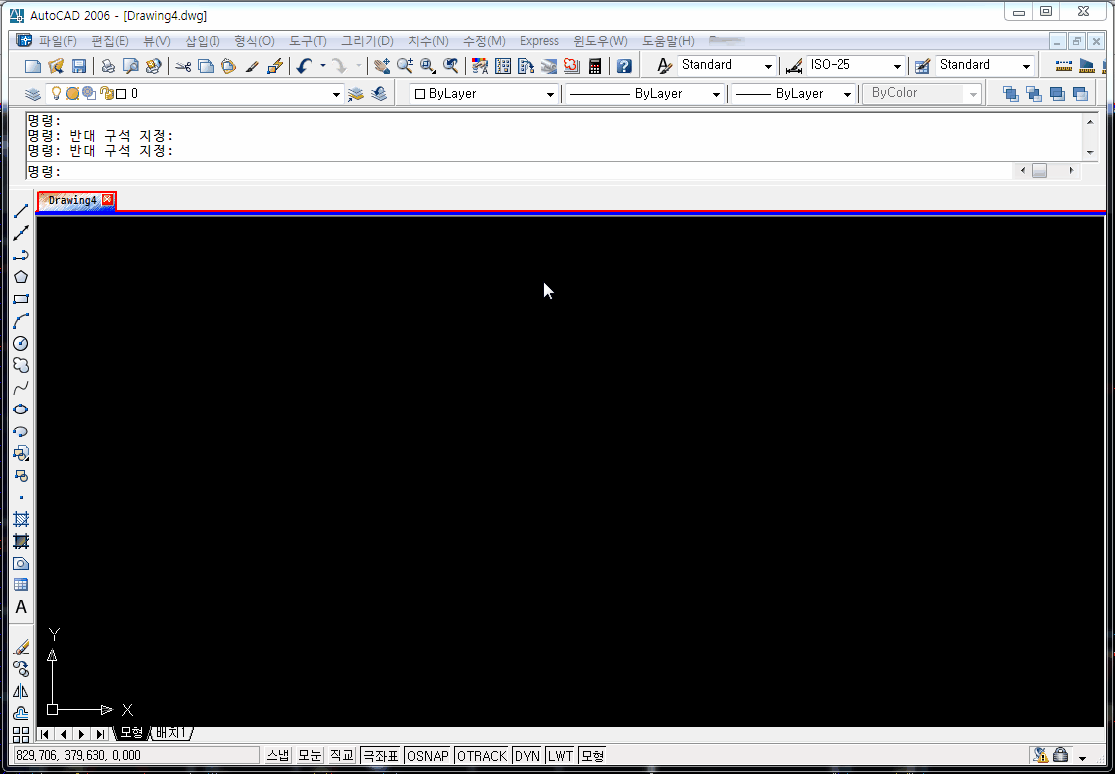1115x774 pixels.
Task: Select the Mirror modify tool
Action: click(x=21, y=691)
